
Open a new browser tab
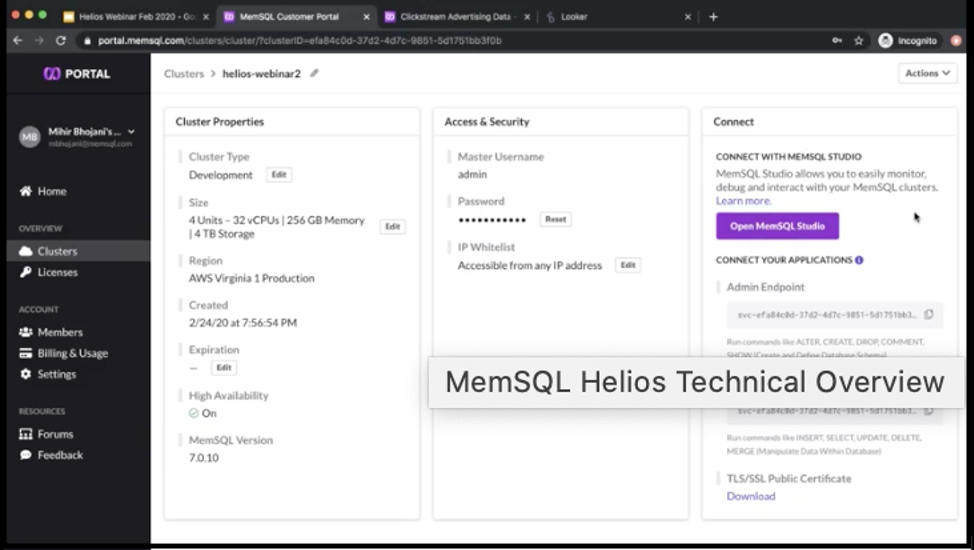713,17
